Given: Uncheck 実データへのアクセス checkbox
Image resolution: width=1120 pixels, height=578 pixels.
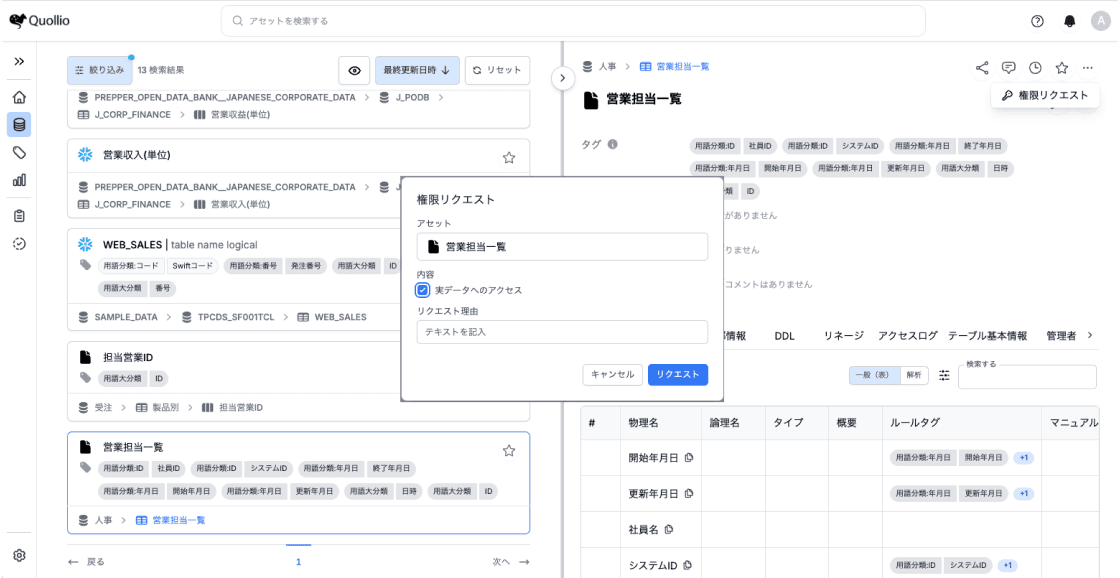Looking at the screenshot, I should pyautogui.click(x=423, y=290).
